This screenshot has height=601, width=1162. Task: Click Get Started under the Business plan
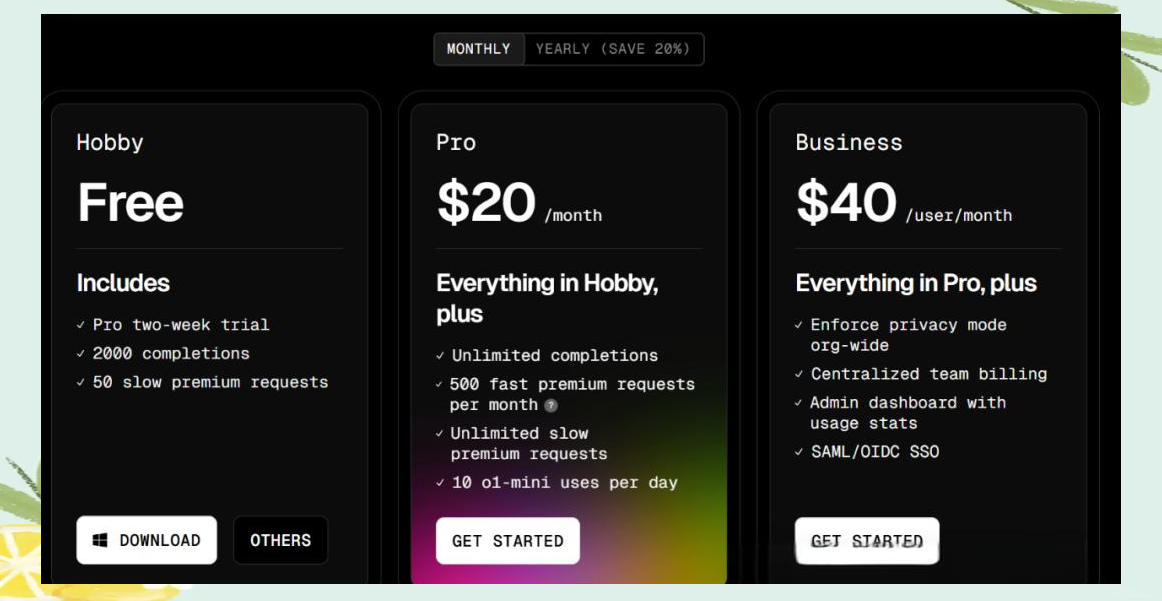coord(866,541)
